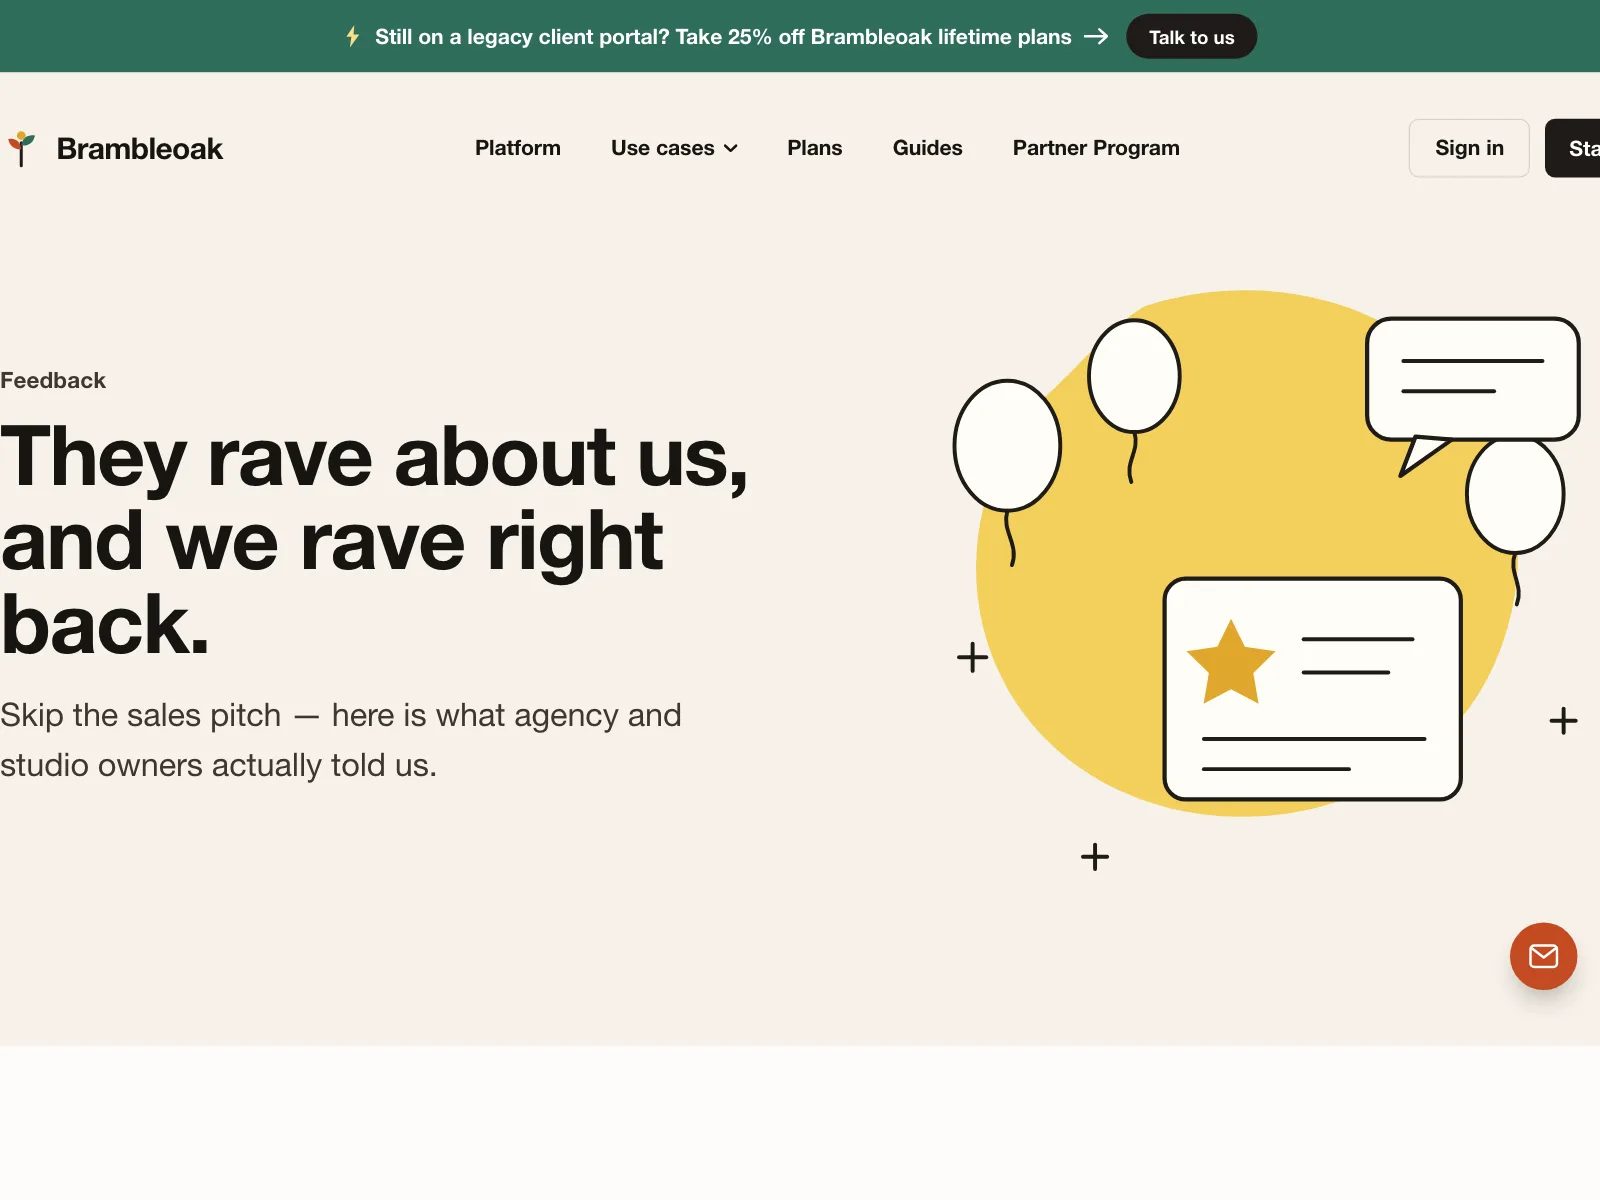The width and height of the screenshot is (1600, 1200).
Task: Click the partially visible Start button
Action: click(x=1573, y=148)
